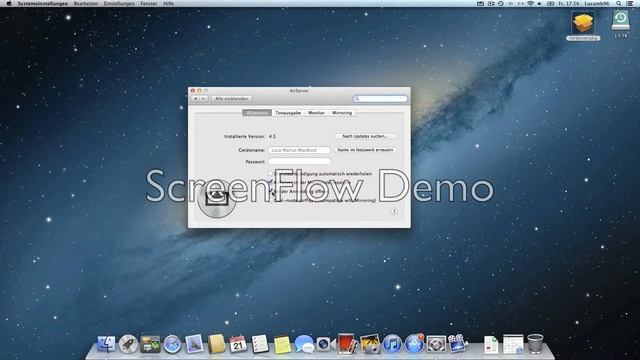640x360 pixels.
Task: Launch Safari compass icon in Dock
Action: 172,344
